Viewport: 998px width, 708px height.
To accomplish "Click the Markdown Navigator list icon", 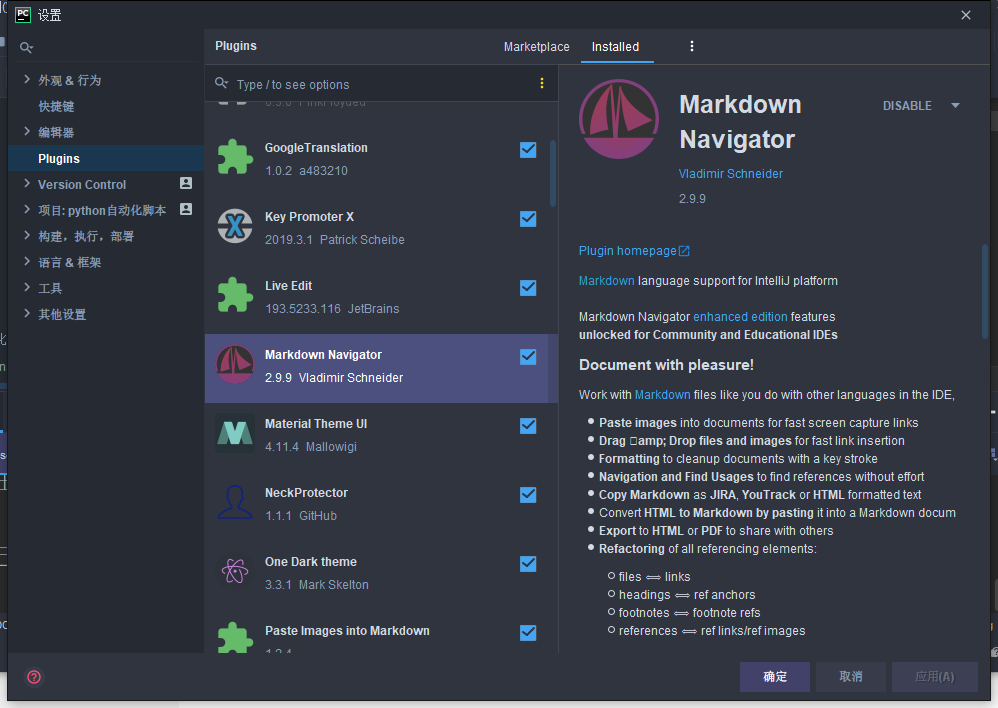I will click(x=235, y=364).
